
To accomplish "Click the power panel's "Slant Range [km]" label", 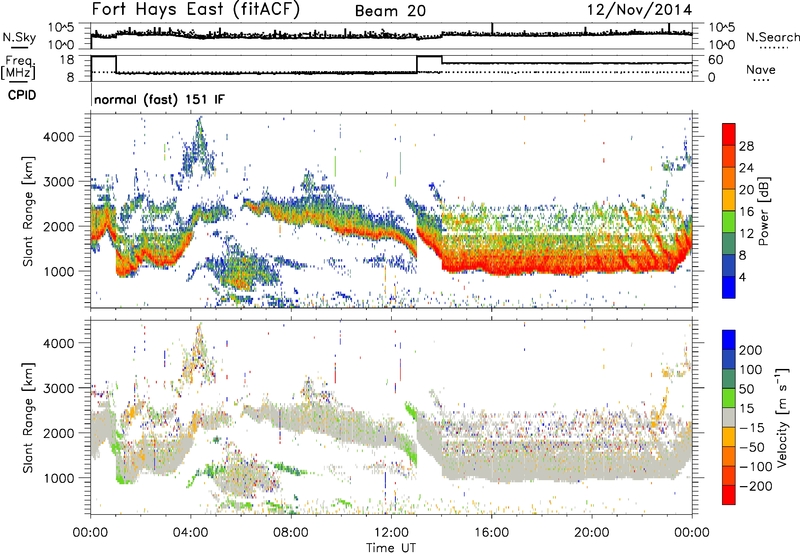I will [28, 212].
